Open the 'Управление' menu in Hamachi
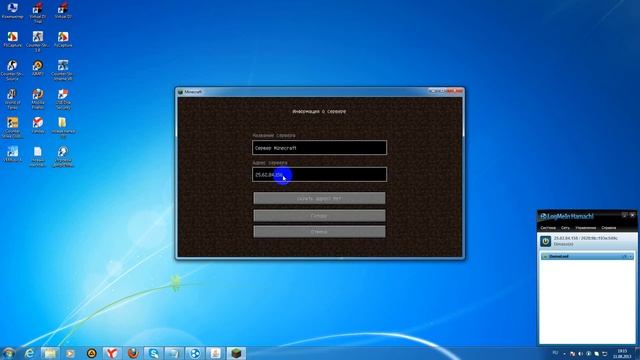Image resolution: width=640 pixels, height=360 pixels. (x=585, y=228)
